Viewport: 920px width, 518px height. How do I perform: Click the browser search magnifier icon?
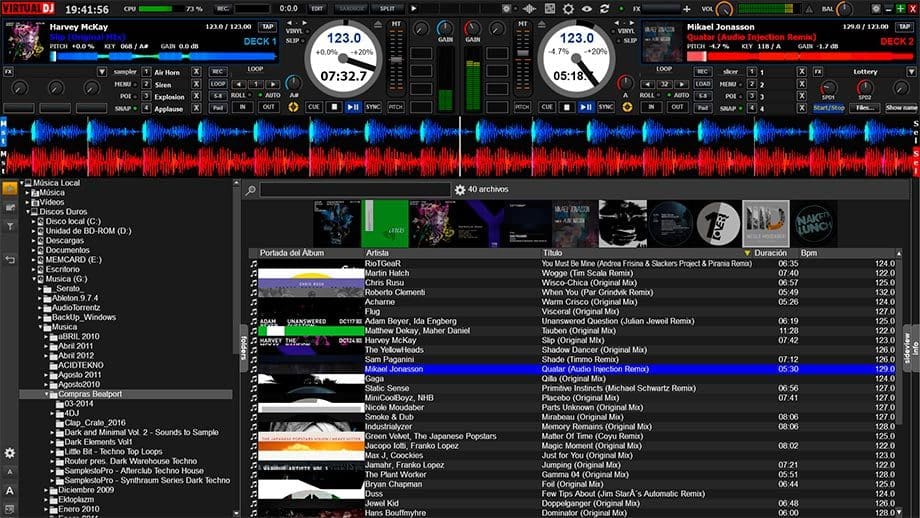pyautogui.click(x=251, y=190)
